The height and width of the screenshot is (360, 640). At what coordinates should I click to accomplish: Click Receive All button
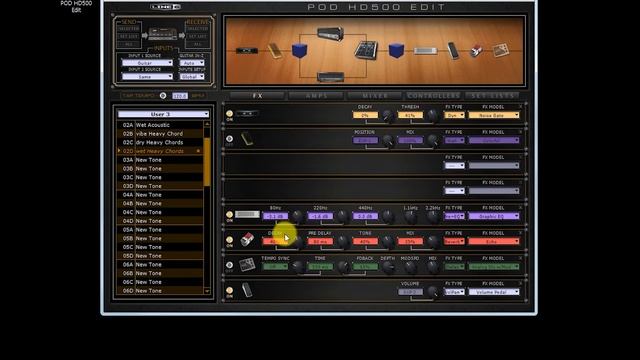[x=198, y=44]
